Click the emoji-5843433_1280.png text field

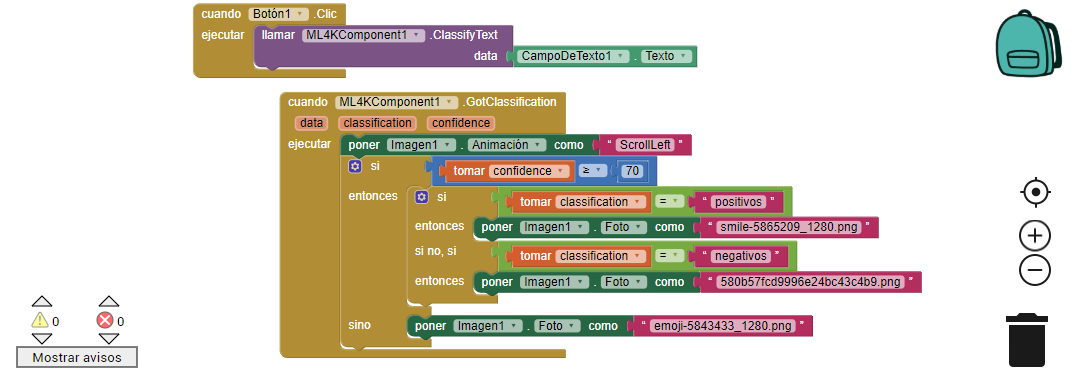click(722, 326)
